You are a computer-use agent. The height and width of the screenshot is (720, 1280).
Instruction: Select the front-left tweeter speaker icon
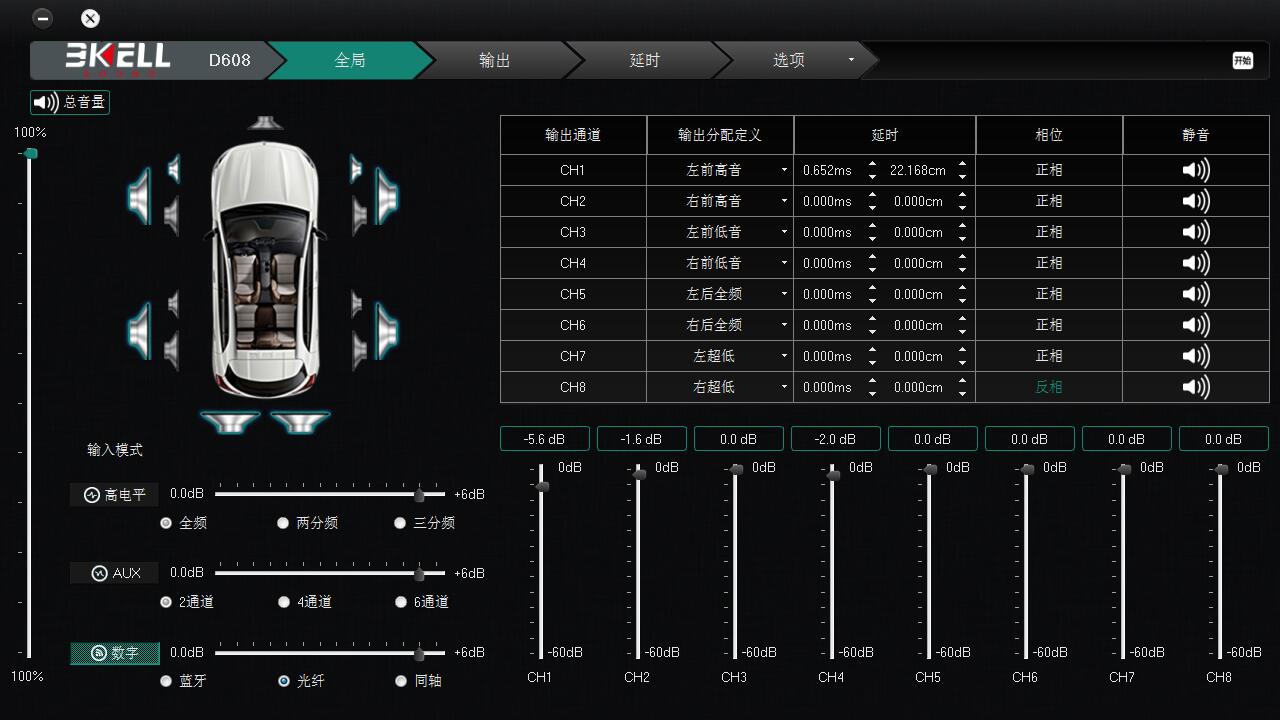pos(174,169)
